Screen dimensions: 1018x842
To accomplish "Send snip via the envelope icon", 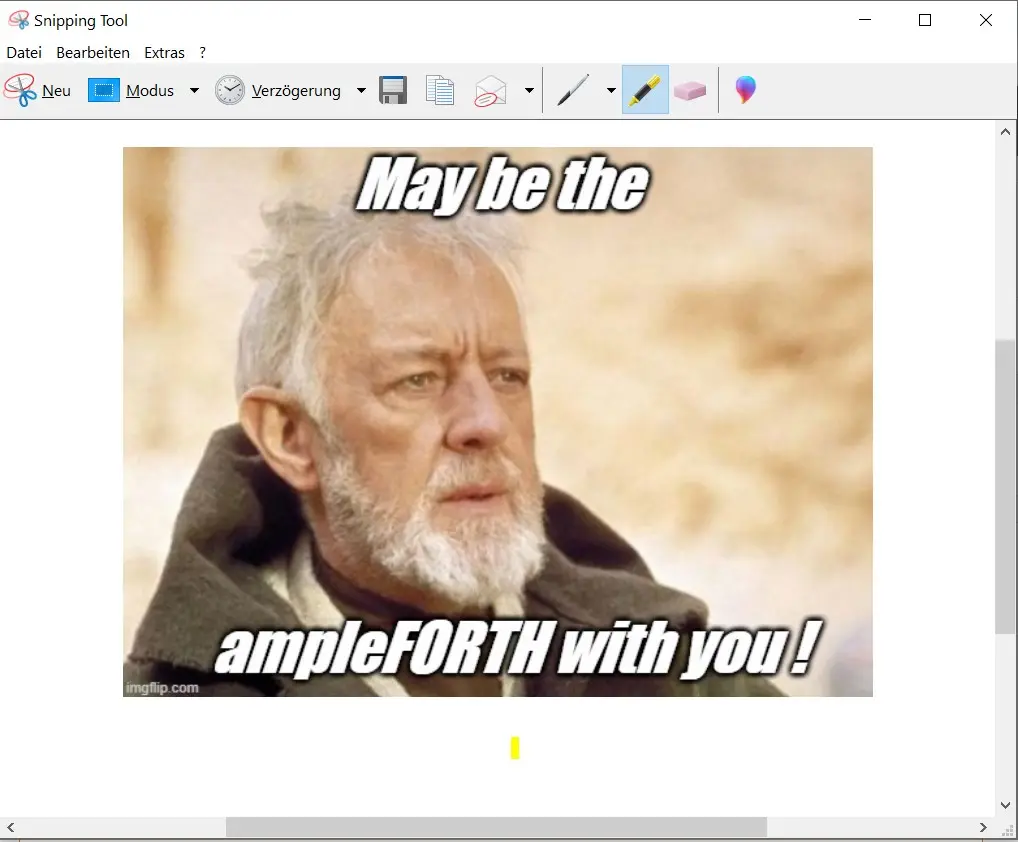I will [x=490, y=90].
